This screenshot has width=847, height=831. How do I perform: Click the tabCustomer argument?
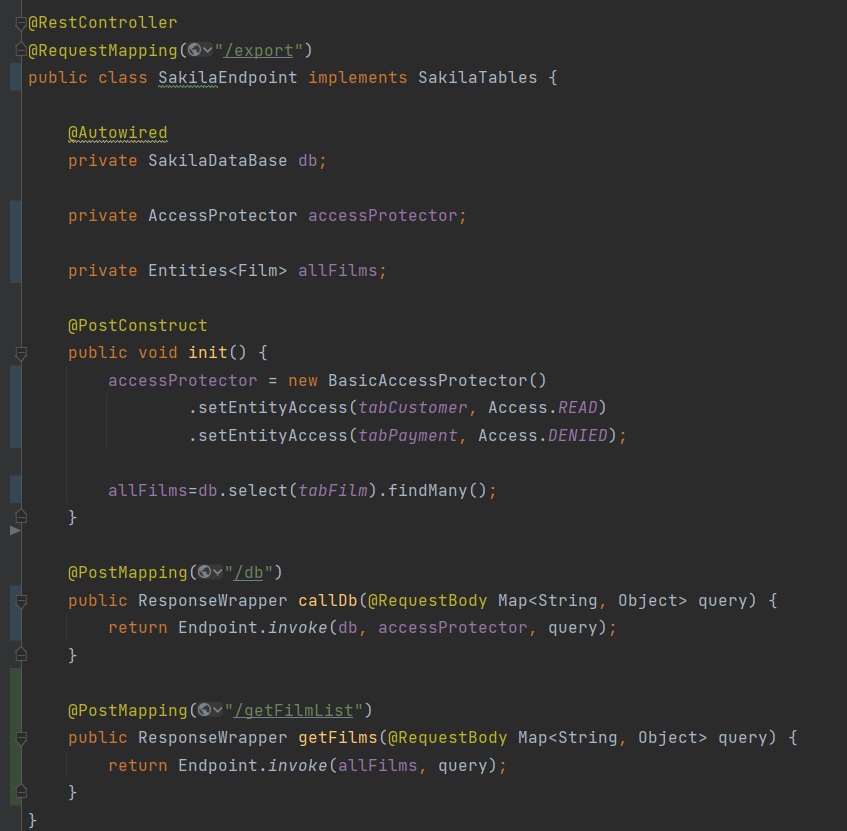413,407
